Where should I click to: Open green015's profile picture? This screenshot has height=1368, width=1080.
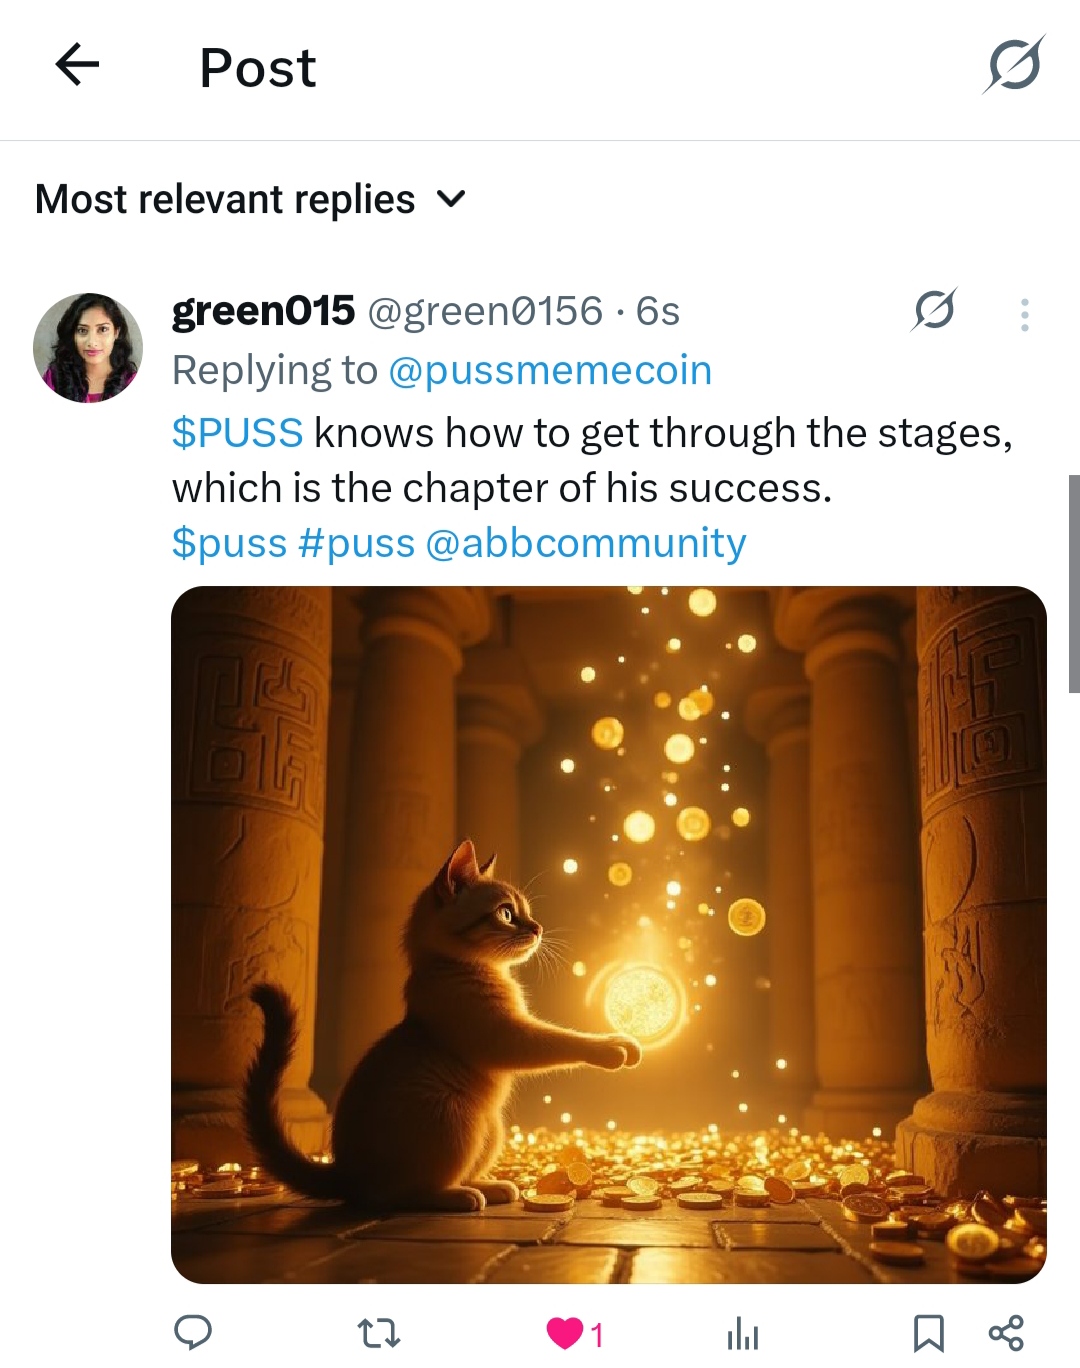(88, 348)
